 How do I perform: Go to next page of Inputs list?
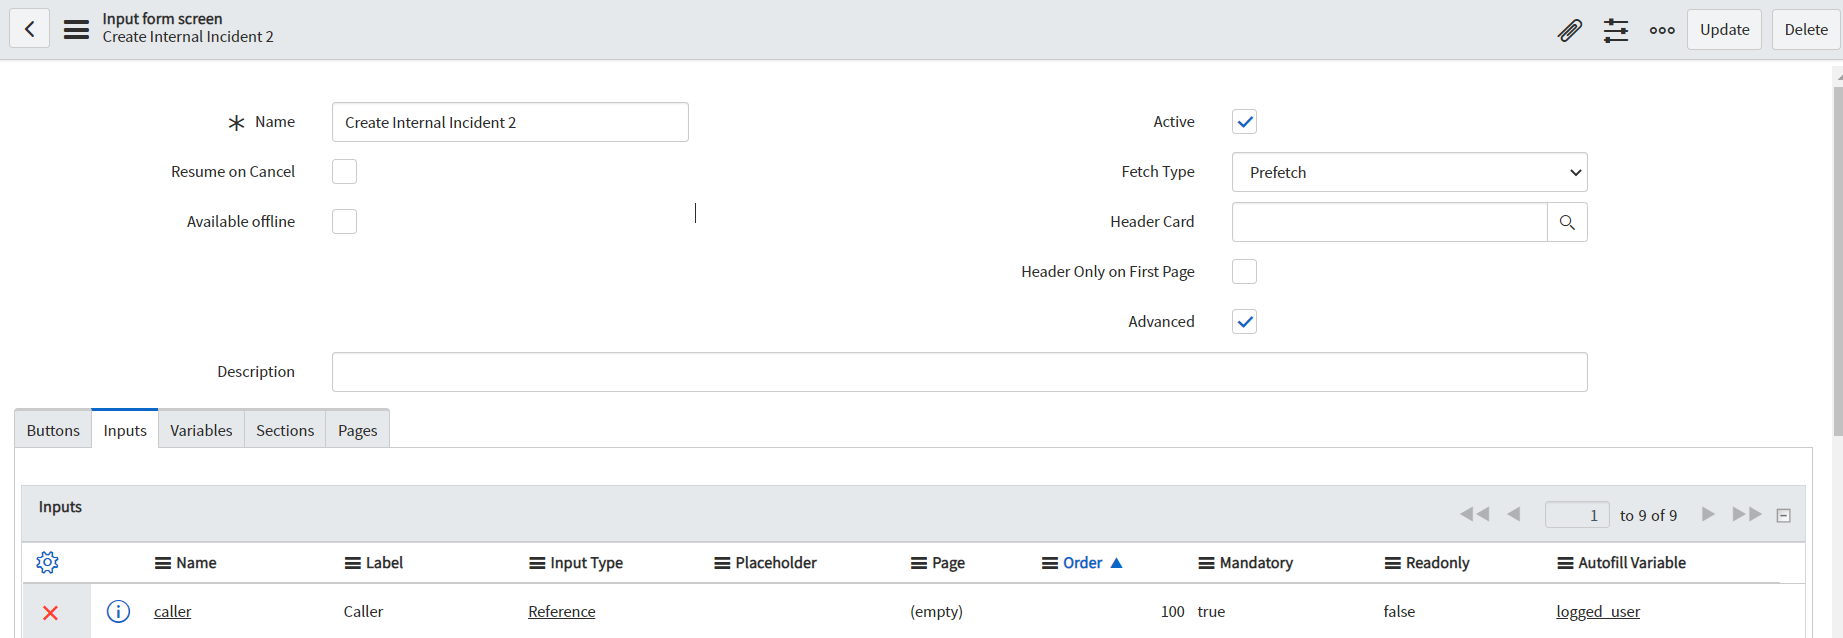pos(1708,514)
